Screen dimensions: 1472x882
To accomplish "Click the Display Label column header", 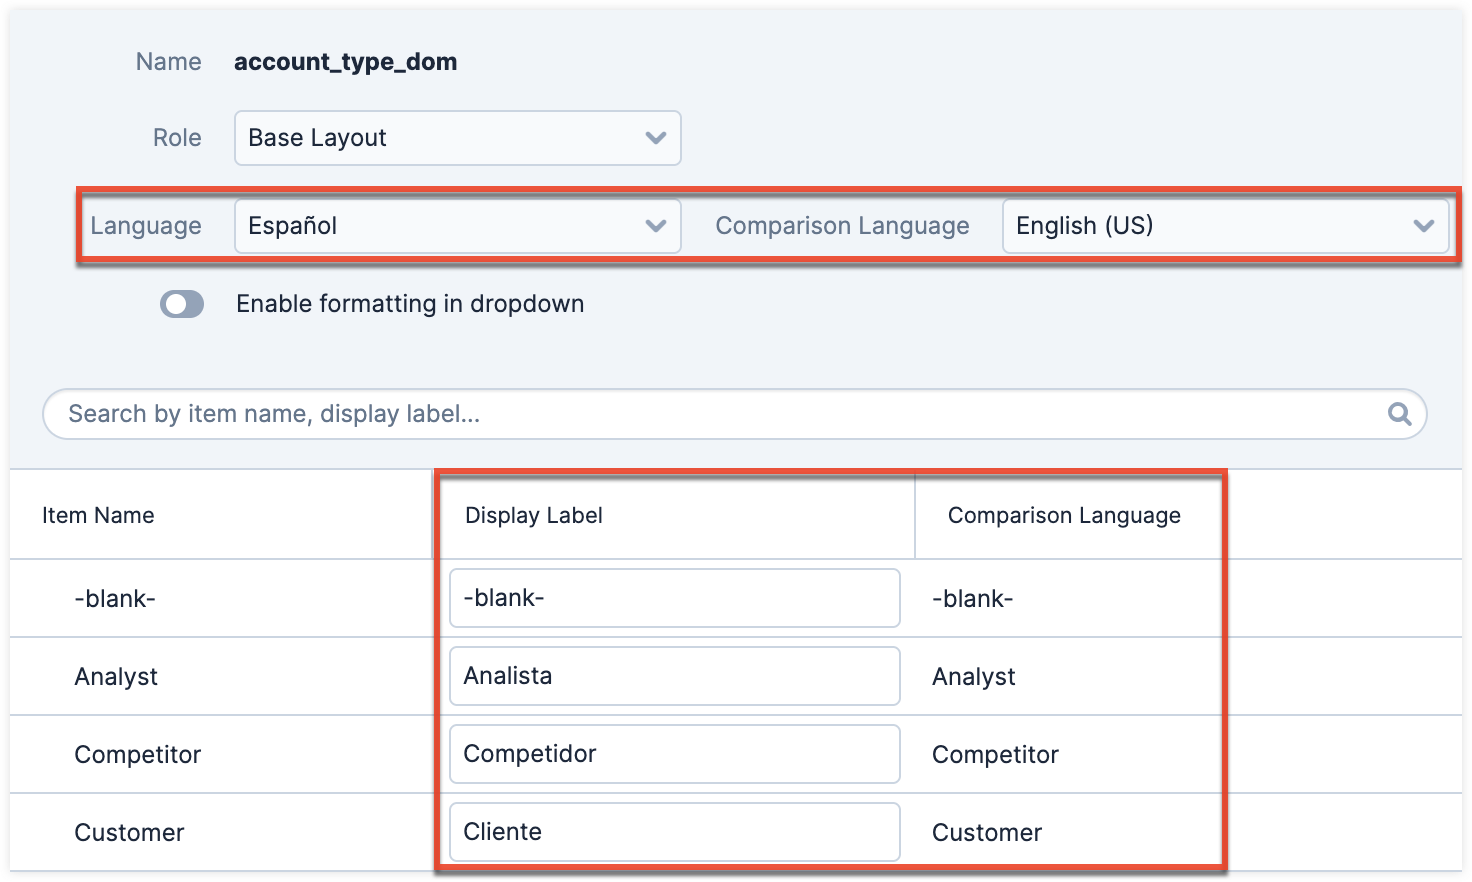I will click(x=534, y=516).
